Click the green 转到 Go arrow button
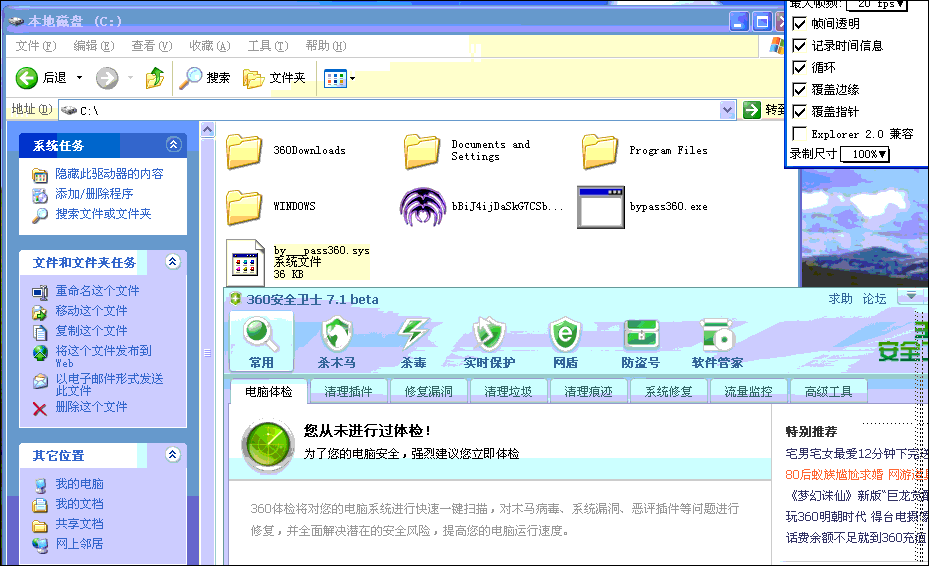 (x=751, y=110)
